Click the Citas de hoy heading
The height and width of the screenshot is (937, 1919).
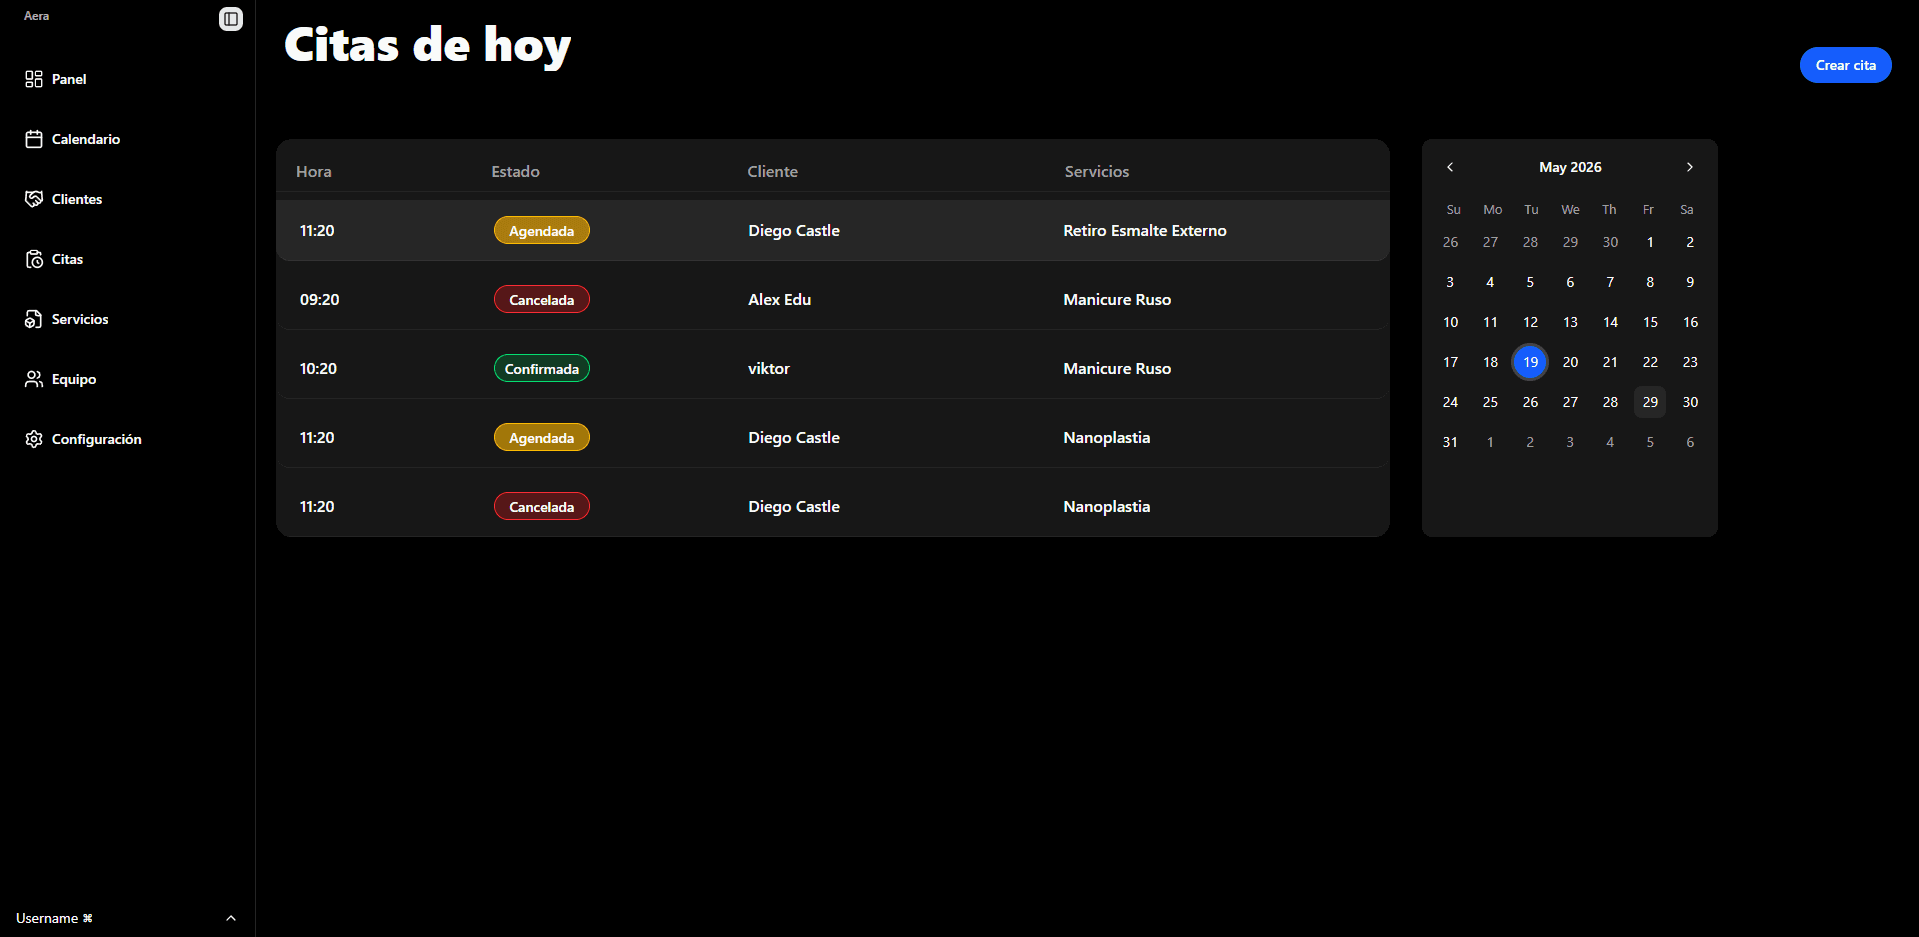pos(427,46)
